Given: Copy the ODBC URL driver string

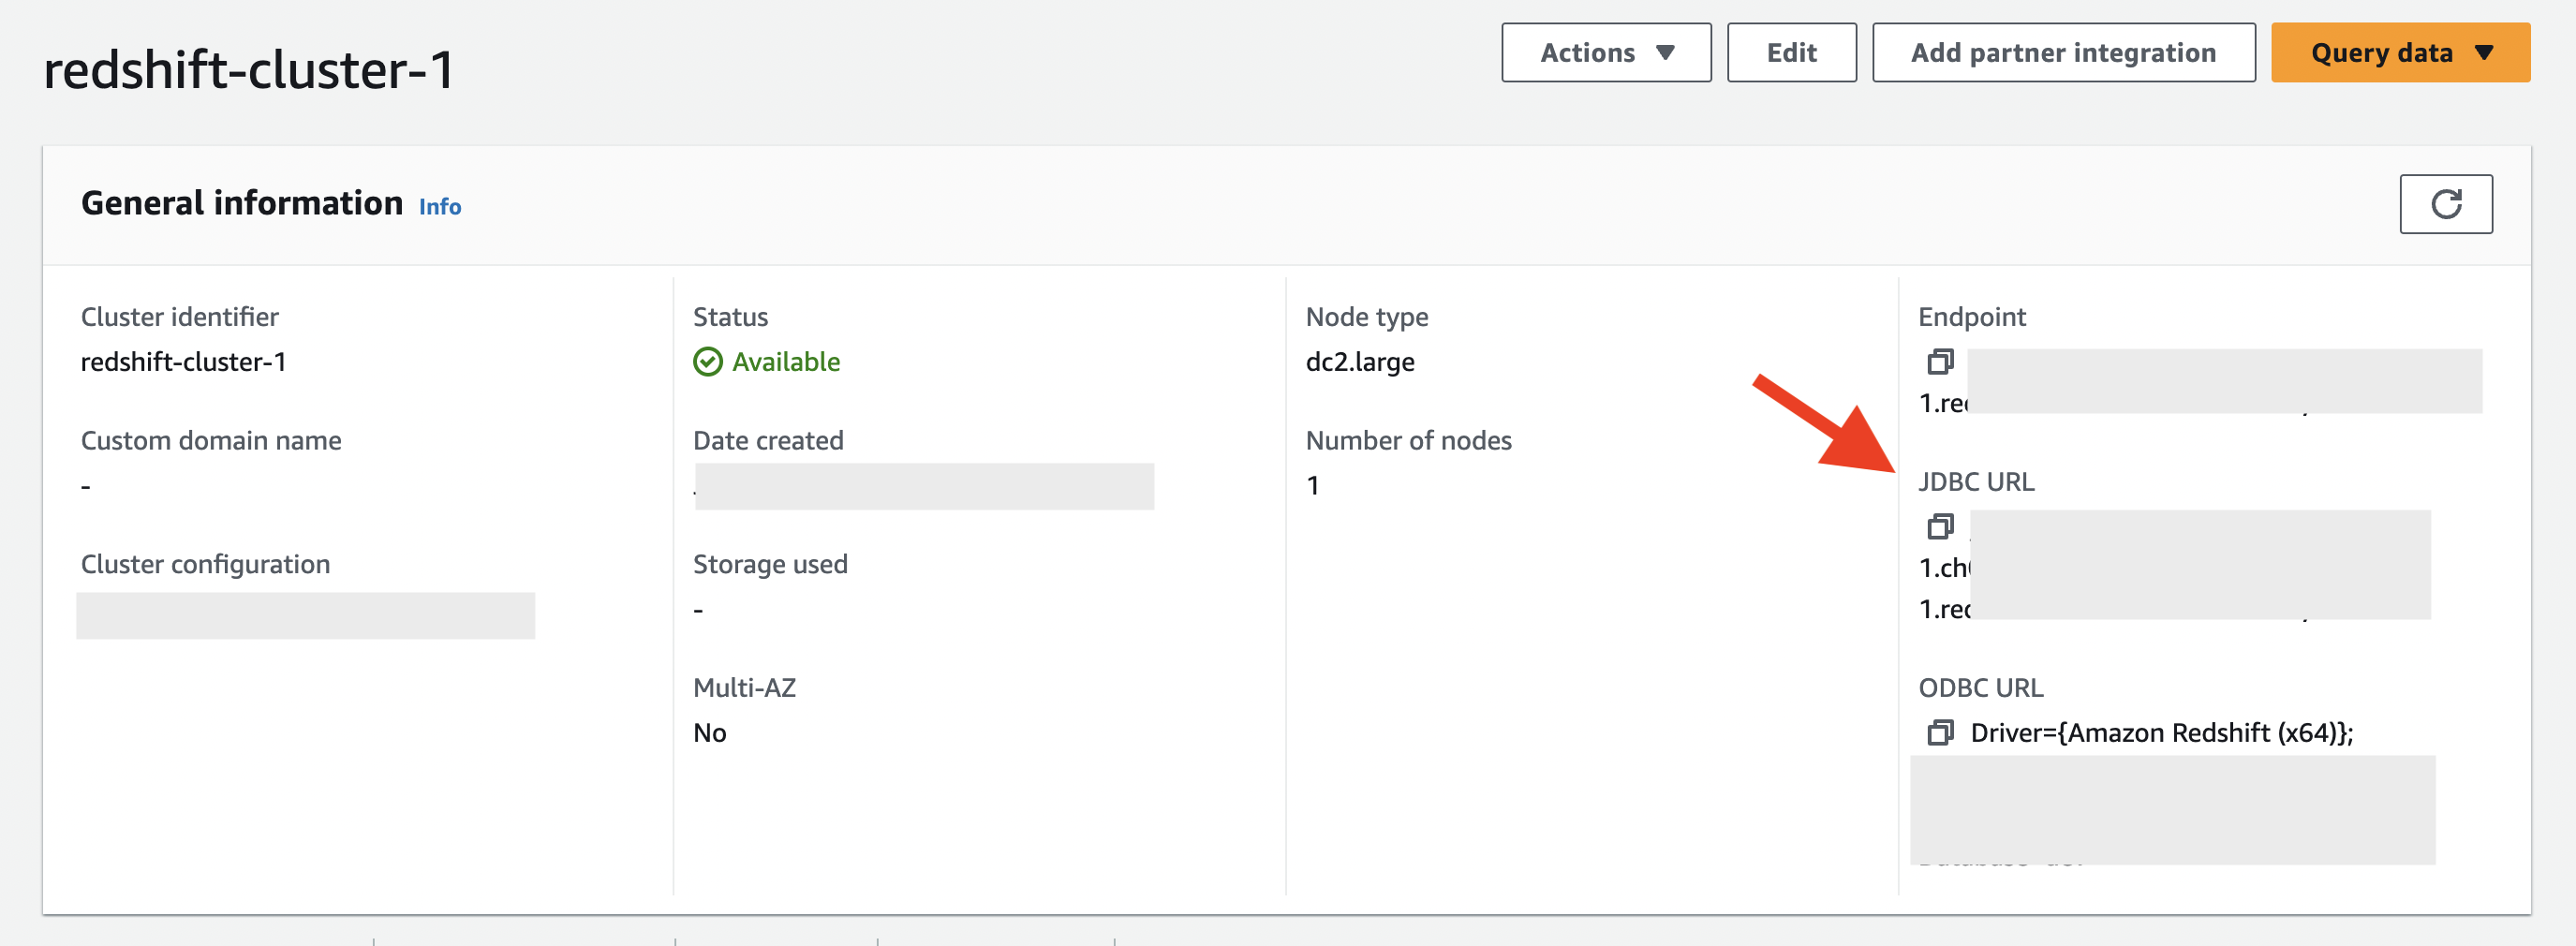Looking at the screenshot, I should [1940, 733].
